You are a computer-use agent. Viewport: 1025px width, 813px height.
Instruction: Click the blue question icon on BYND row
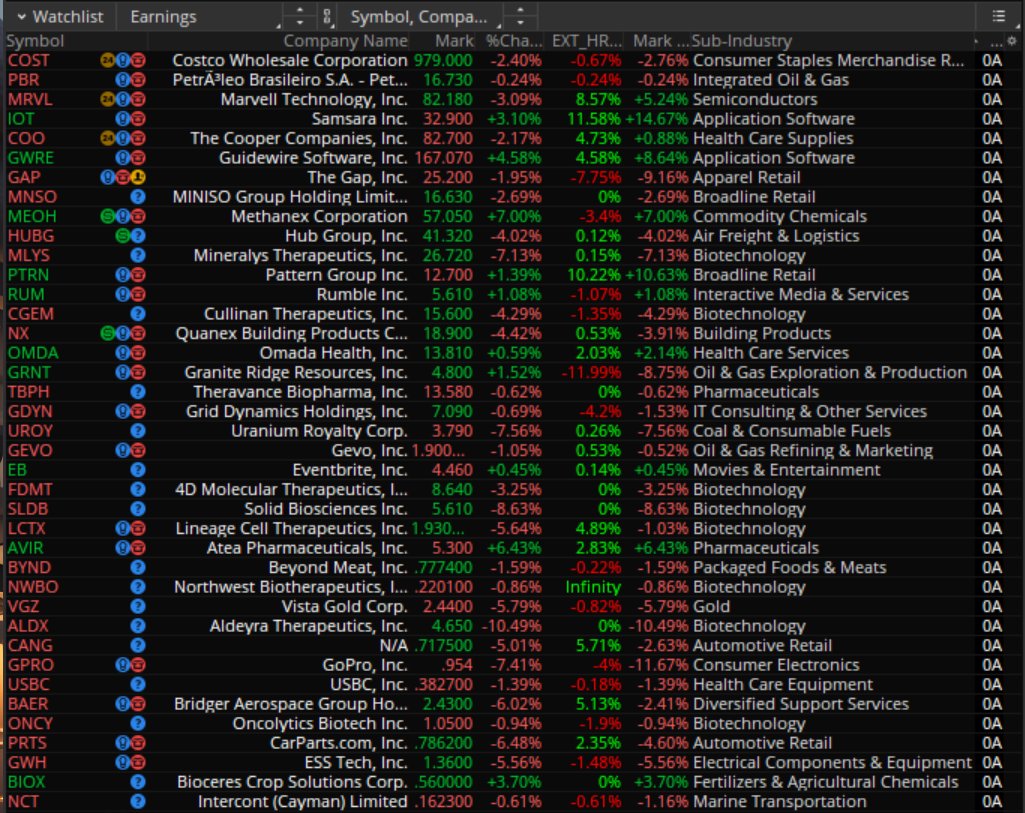[138, 567]
